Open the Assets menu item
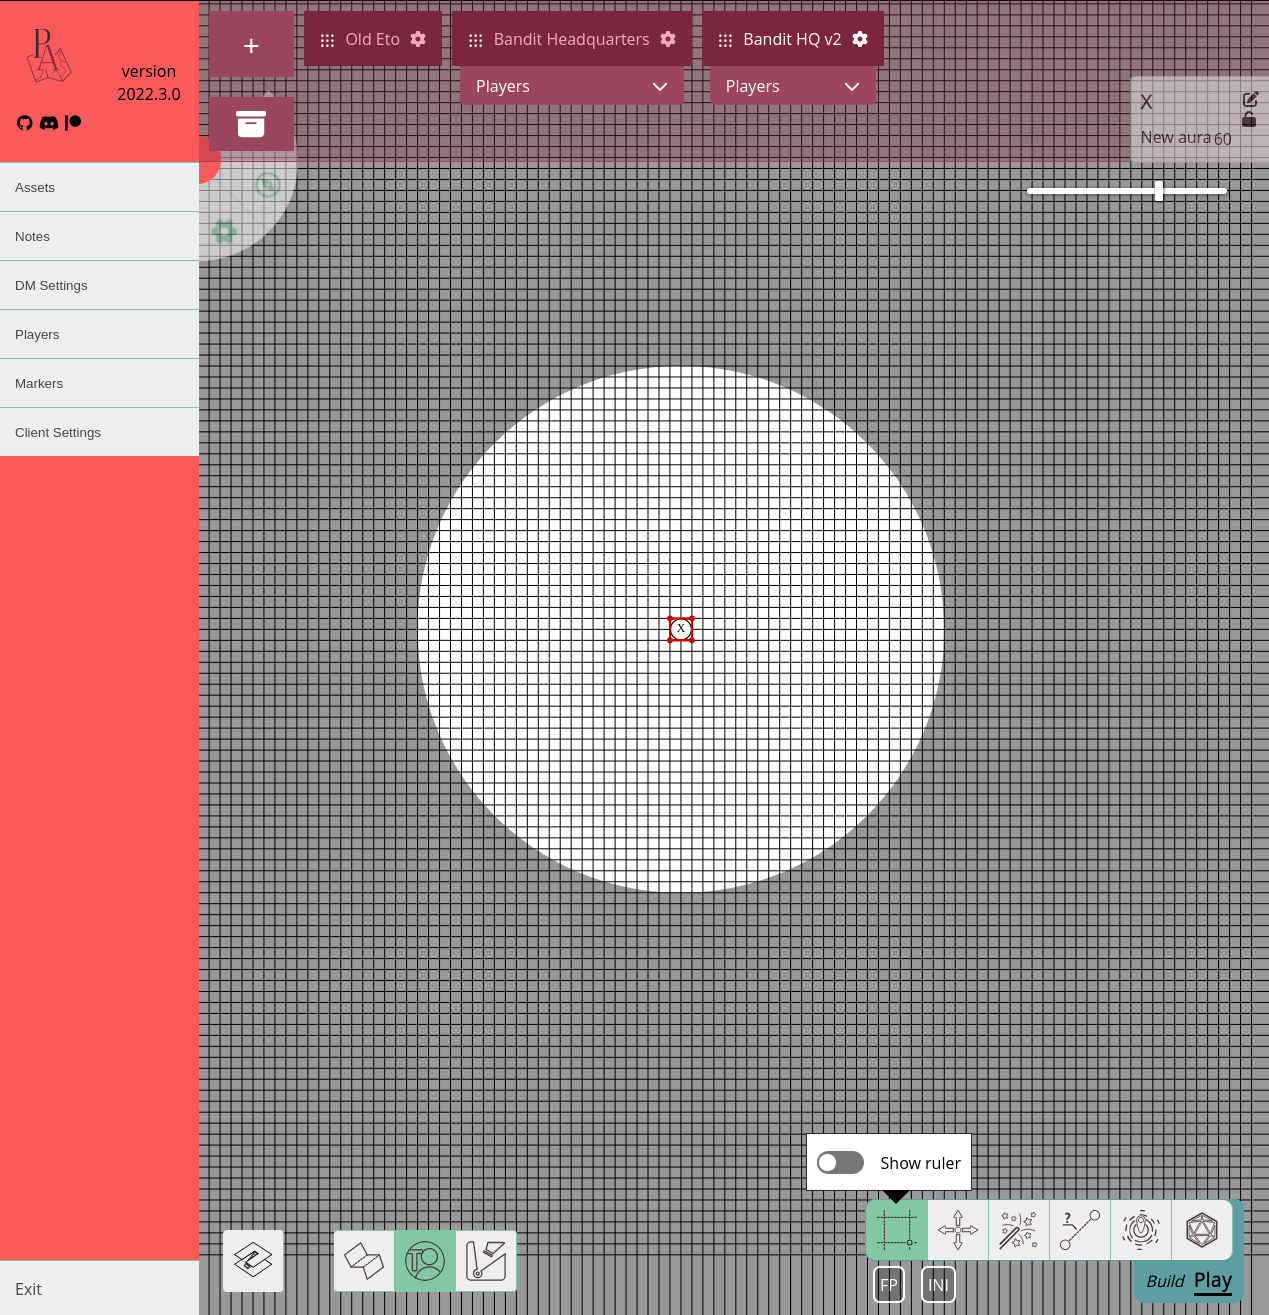Screen dimensions: 1269x1315 [99, 187]
